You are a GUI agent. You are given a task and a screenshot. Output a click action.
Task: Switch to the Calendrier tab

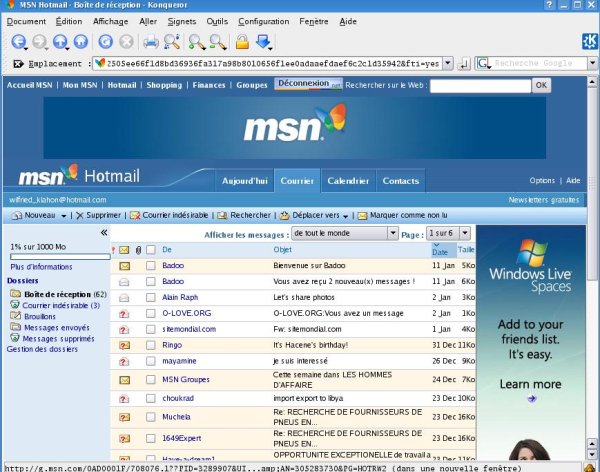tap(348, 181)
